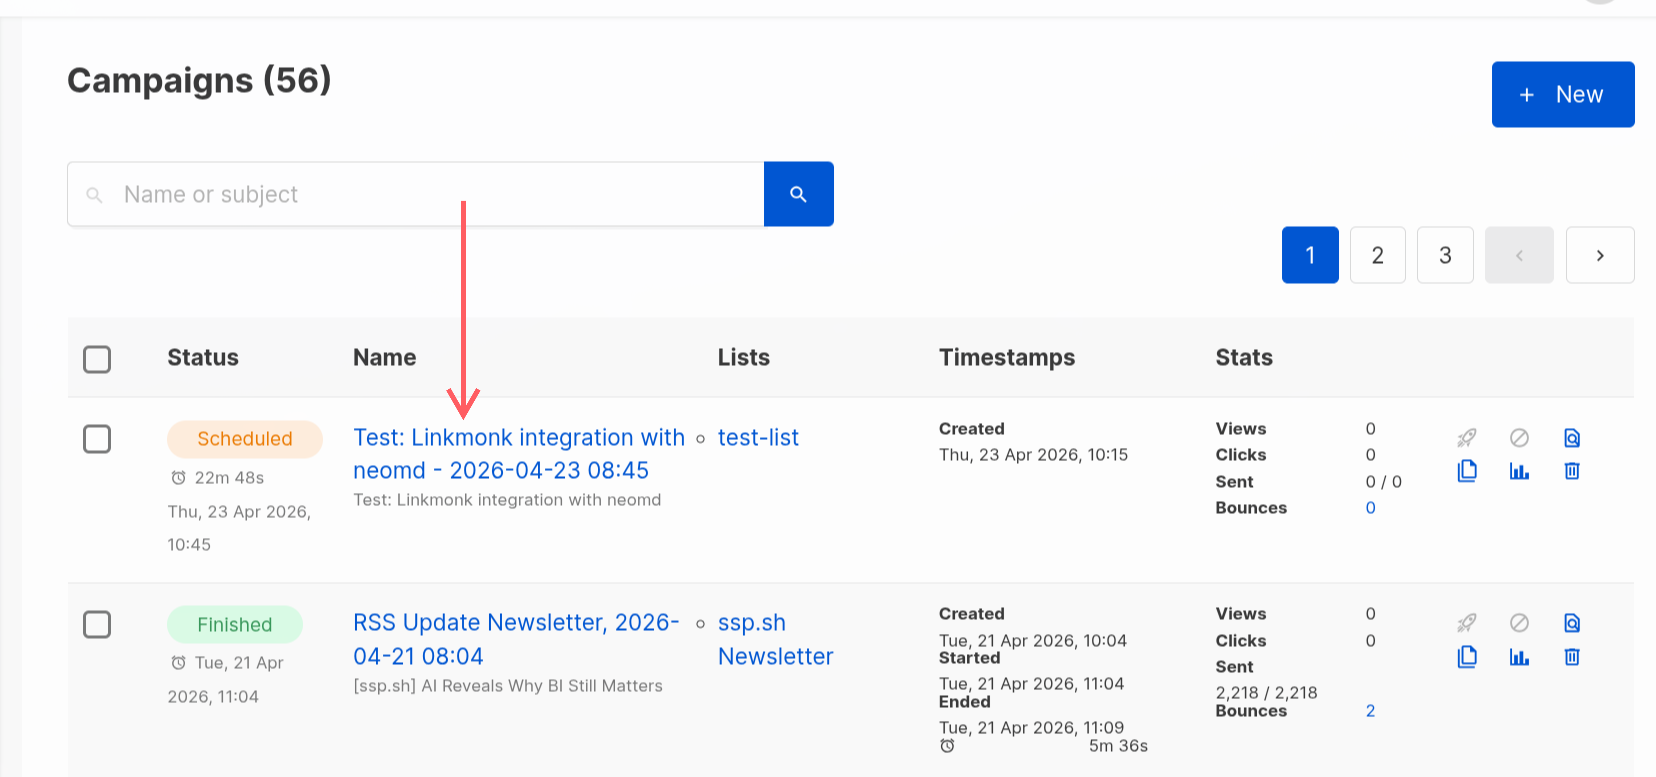Screen dimensions: 1656x777
Task: Clone the RSS Update Newsletter campaign
Action: [x=1467, y=657]
